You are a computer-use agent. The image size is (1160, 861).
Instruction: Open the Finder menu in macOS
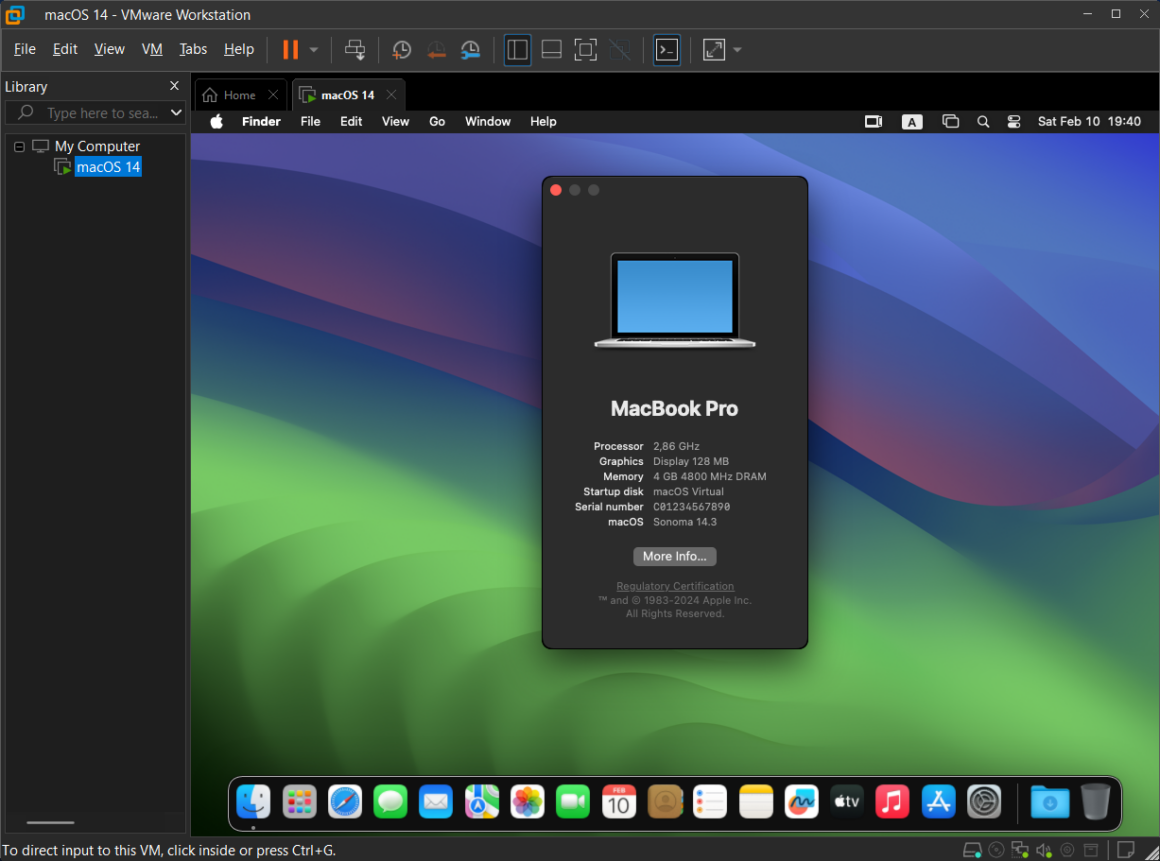coord(261,121)
